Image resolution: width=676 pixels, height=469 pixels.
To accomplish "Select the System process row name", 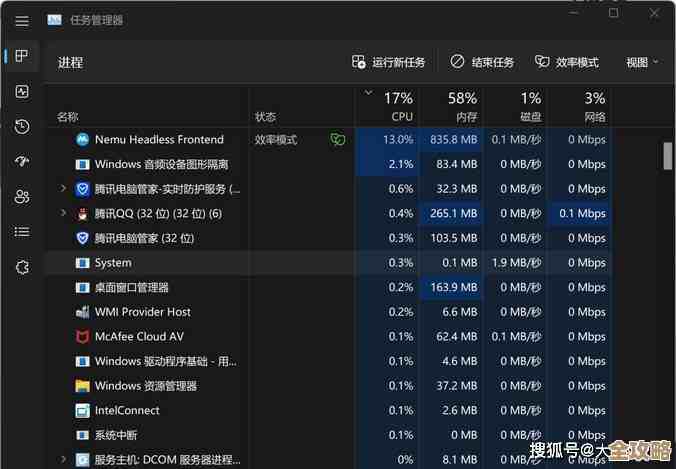I will pos(113,263).
